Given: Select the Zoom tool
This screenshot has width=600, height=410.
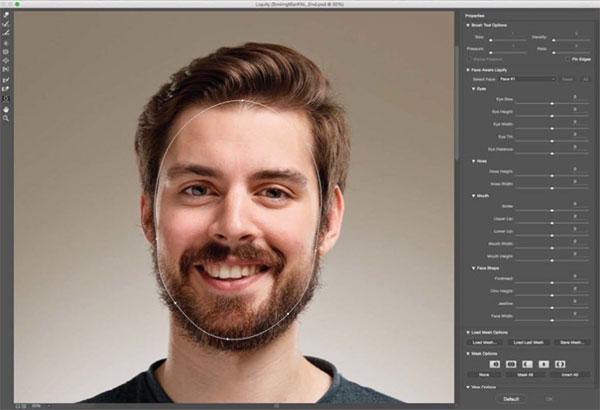Looking at the screenshot, I should tap(6, 119).
